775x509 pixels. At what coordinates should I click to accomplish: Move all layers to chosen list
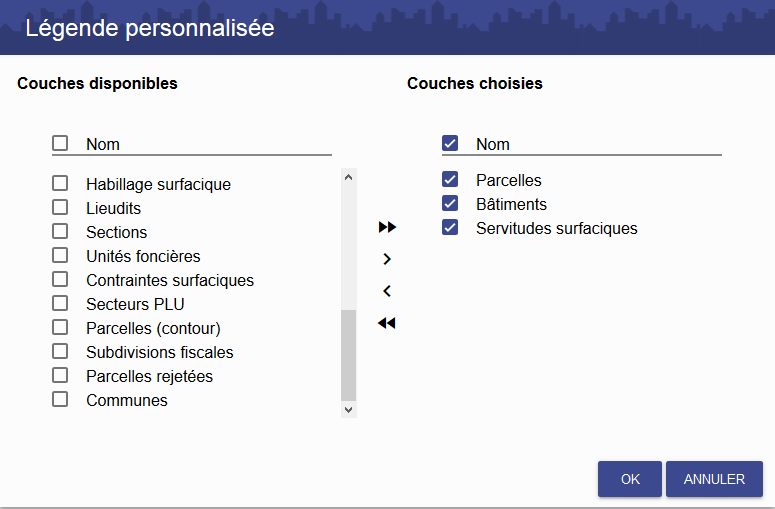click(387, 227)
